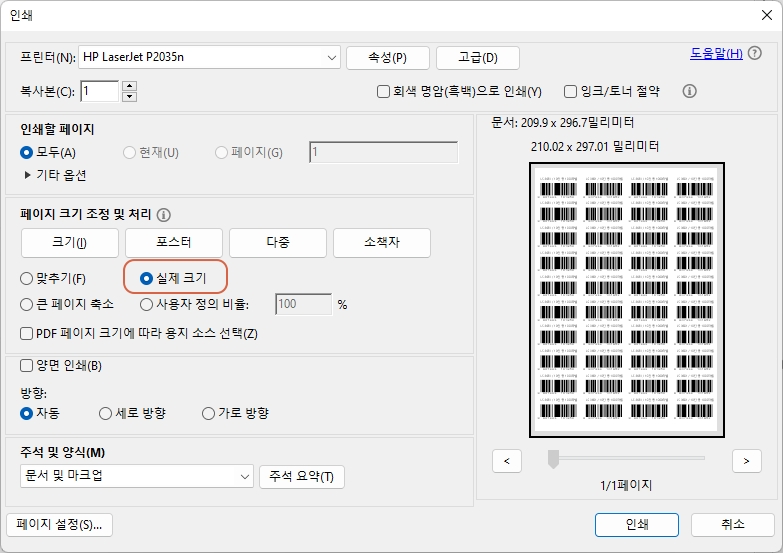Check PDF 페이지 크기에 따라 용지 소스 선택
Viewport: 783px width, 553px height.
[x=26, y=333]
